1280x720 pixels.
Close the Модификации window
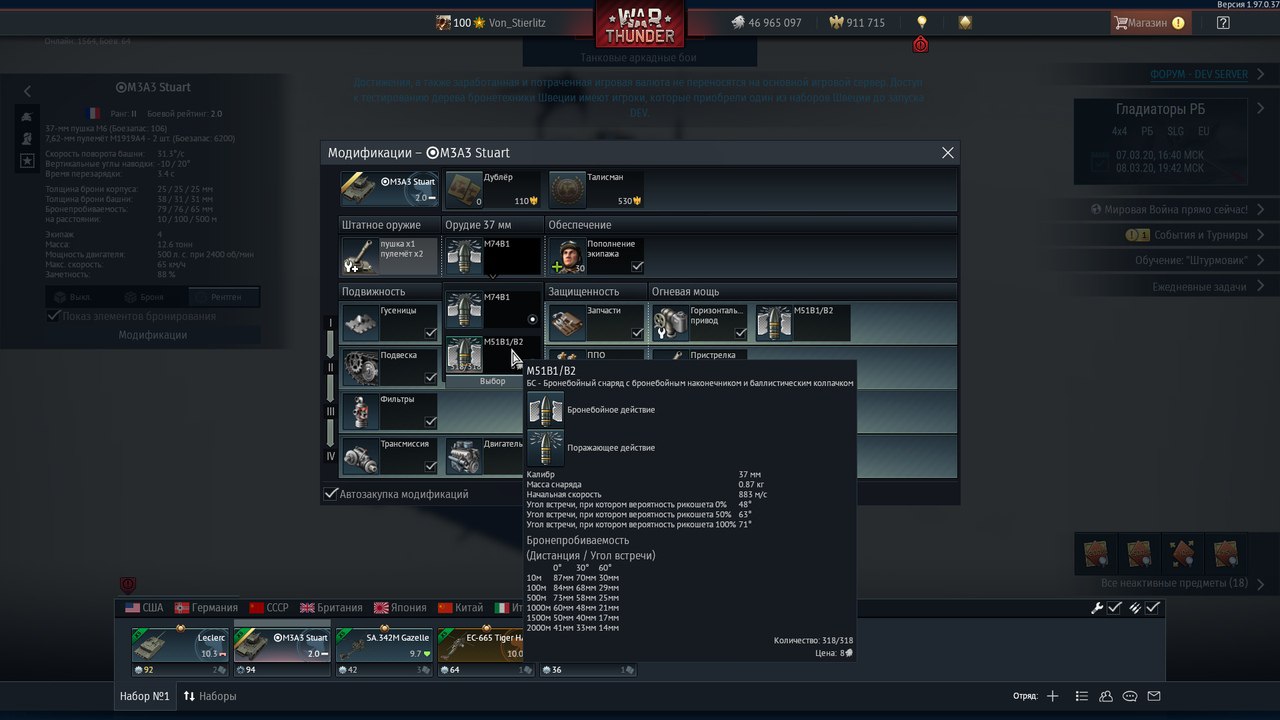point(948,153)
